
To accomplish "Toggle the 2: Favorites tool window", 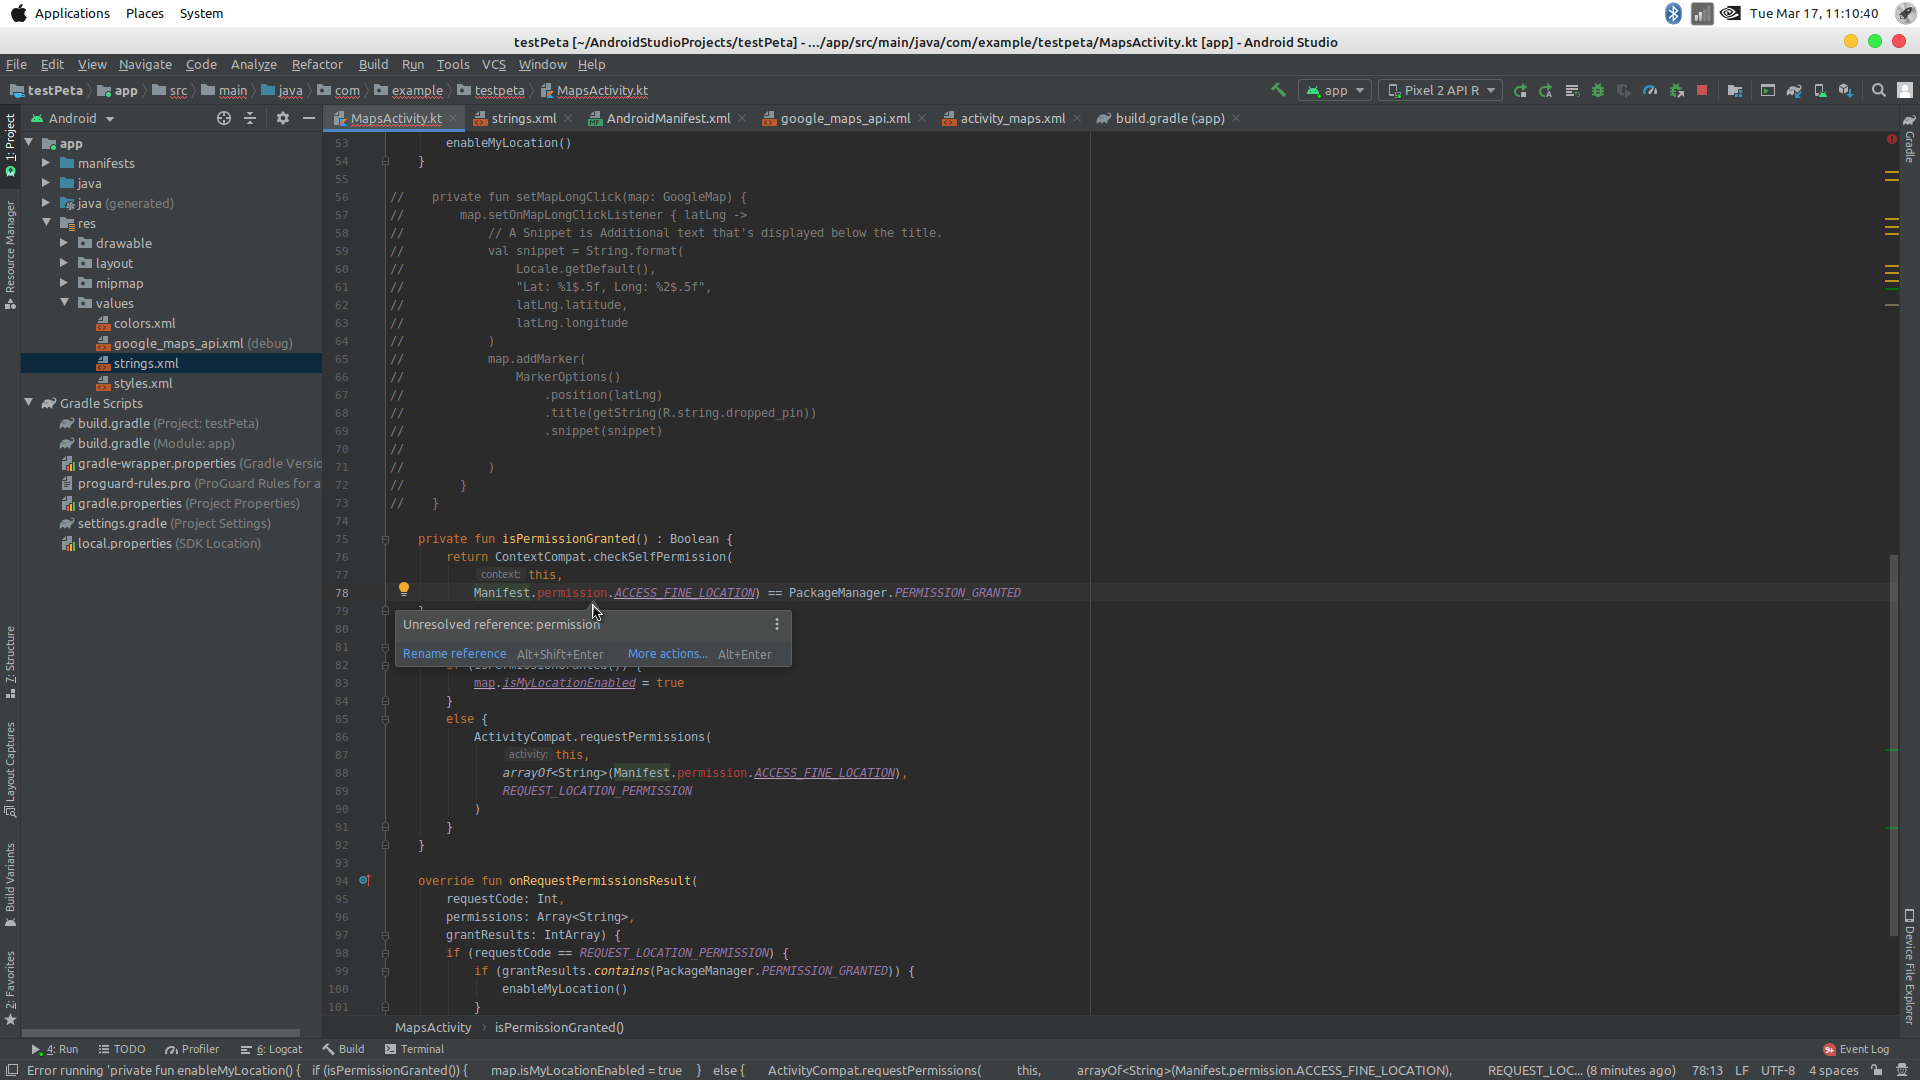I will click(10, 988).
